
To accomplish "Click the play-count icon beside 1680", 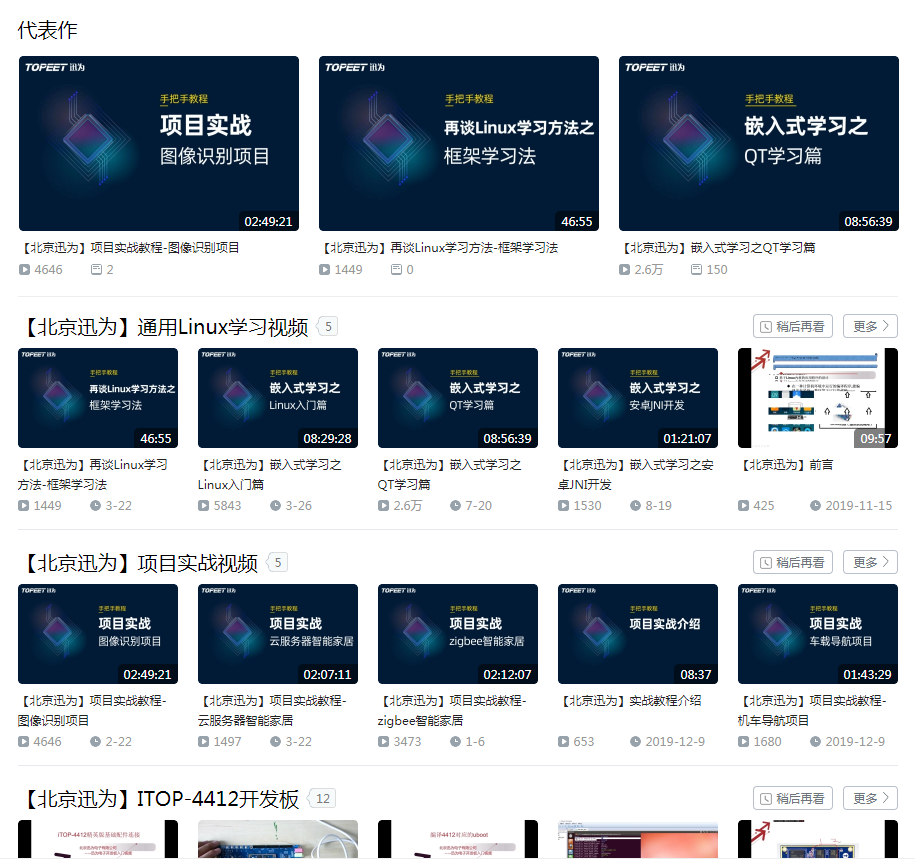I will (743, 741).
